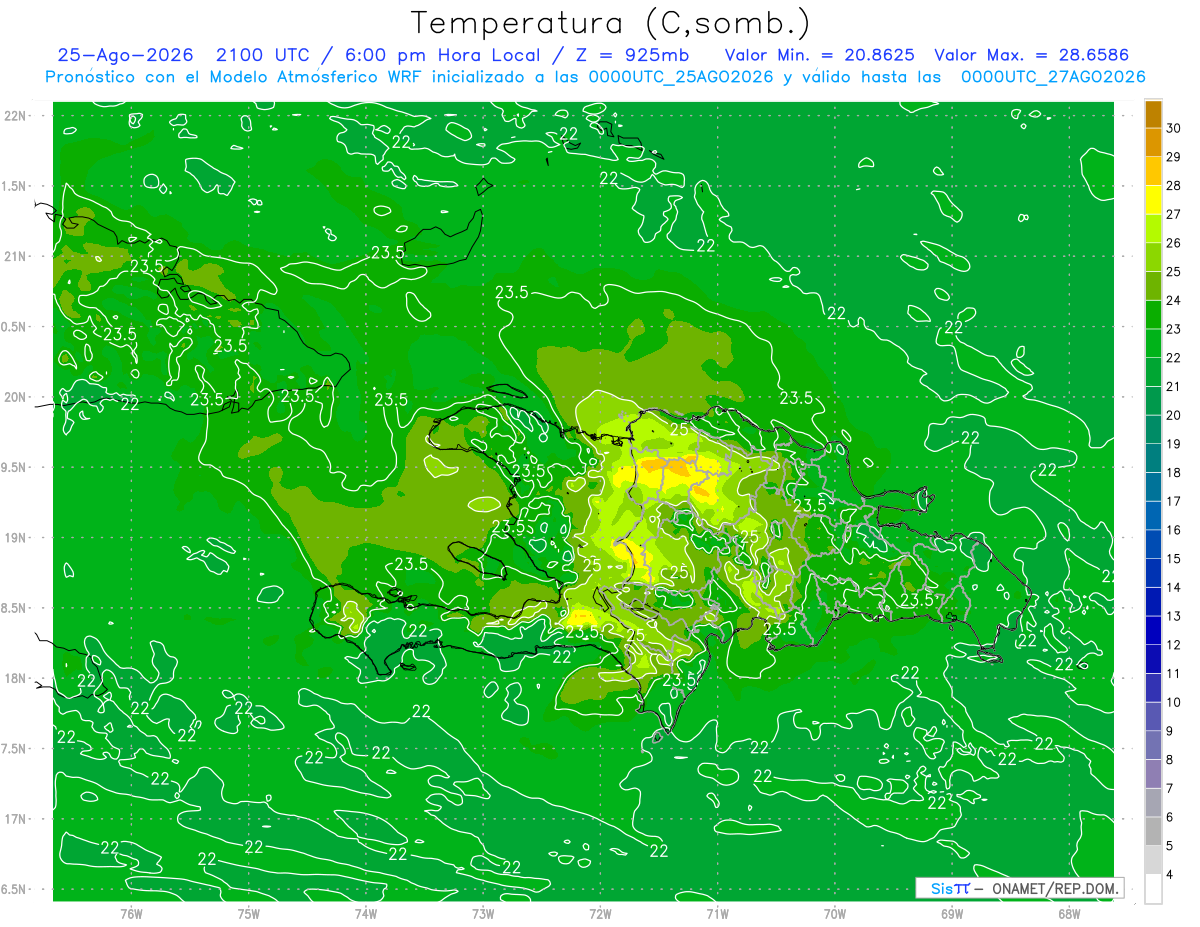Click the legend swatch between 29 and 30

[x=1153, y=141]
